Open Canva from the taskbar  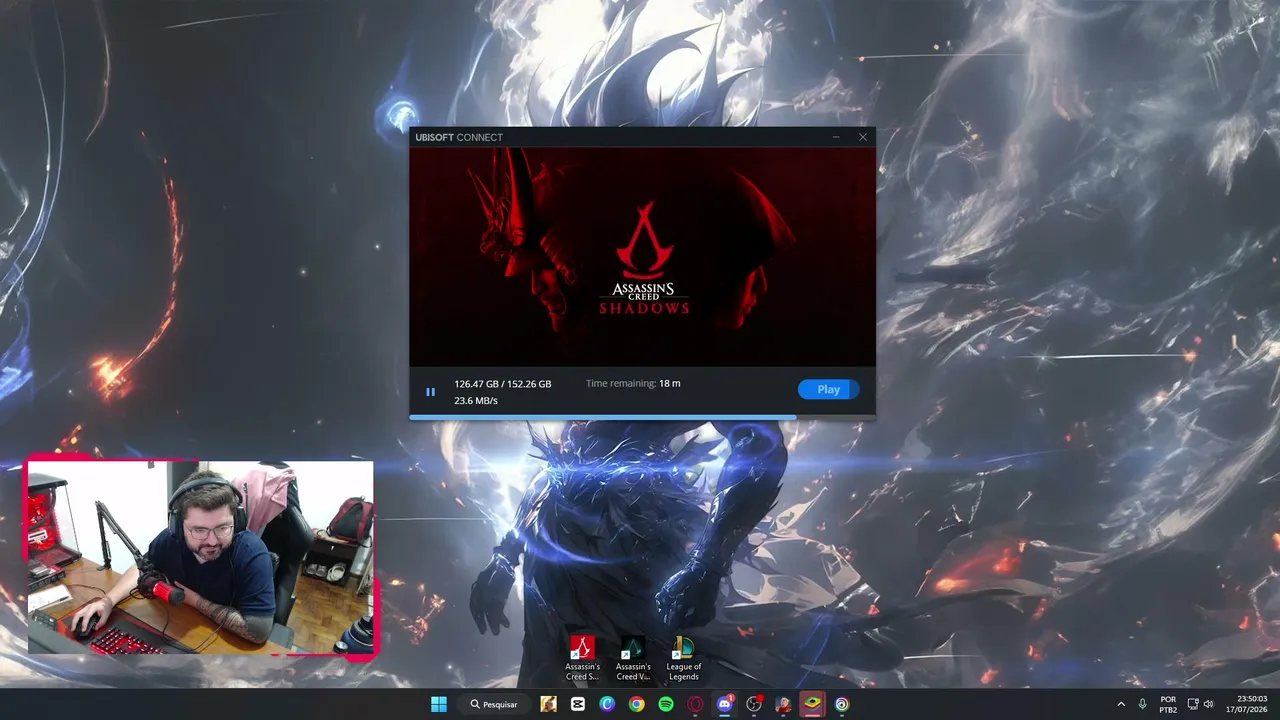tap(607, 704)
